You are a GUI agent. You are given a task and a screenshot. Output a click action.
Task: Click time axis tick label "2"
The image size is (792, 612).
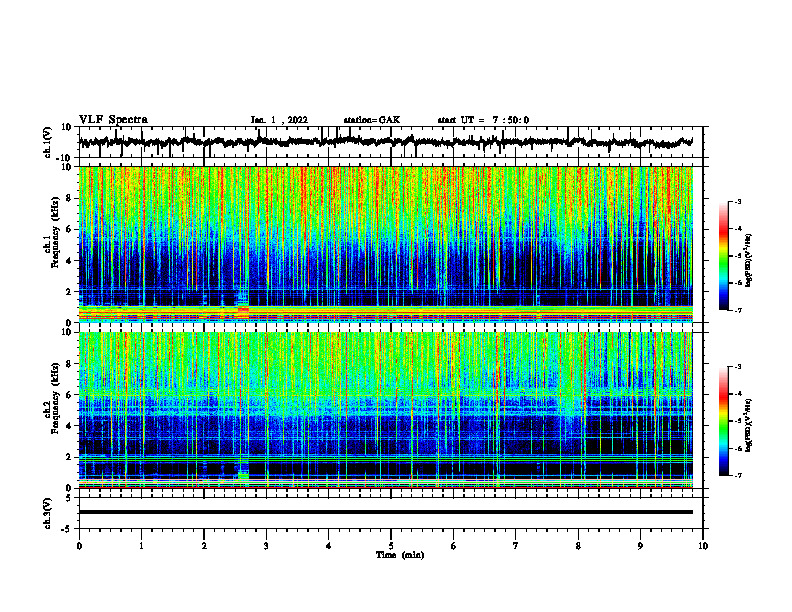coord(204,546)
